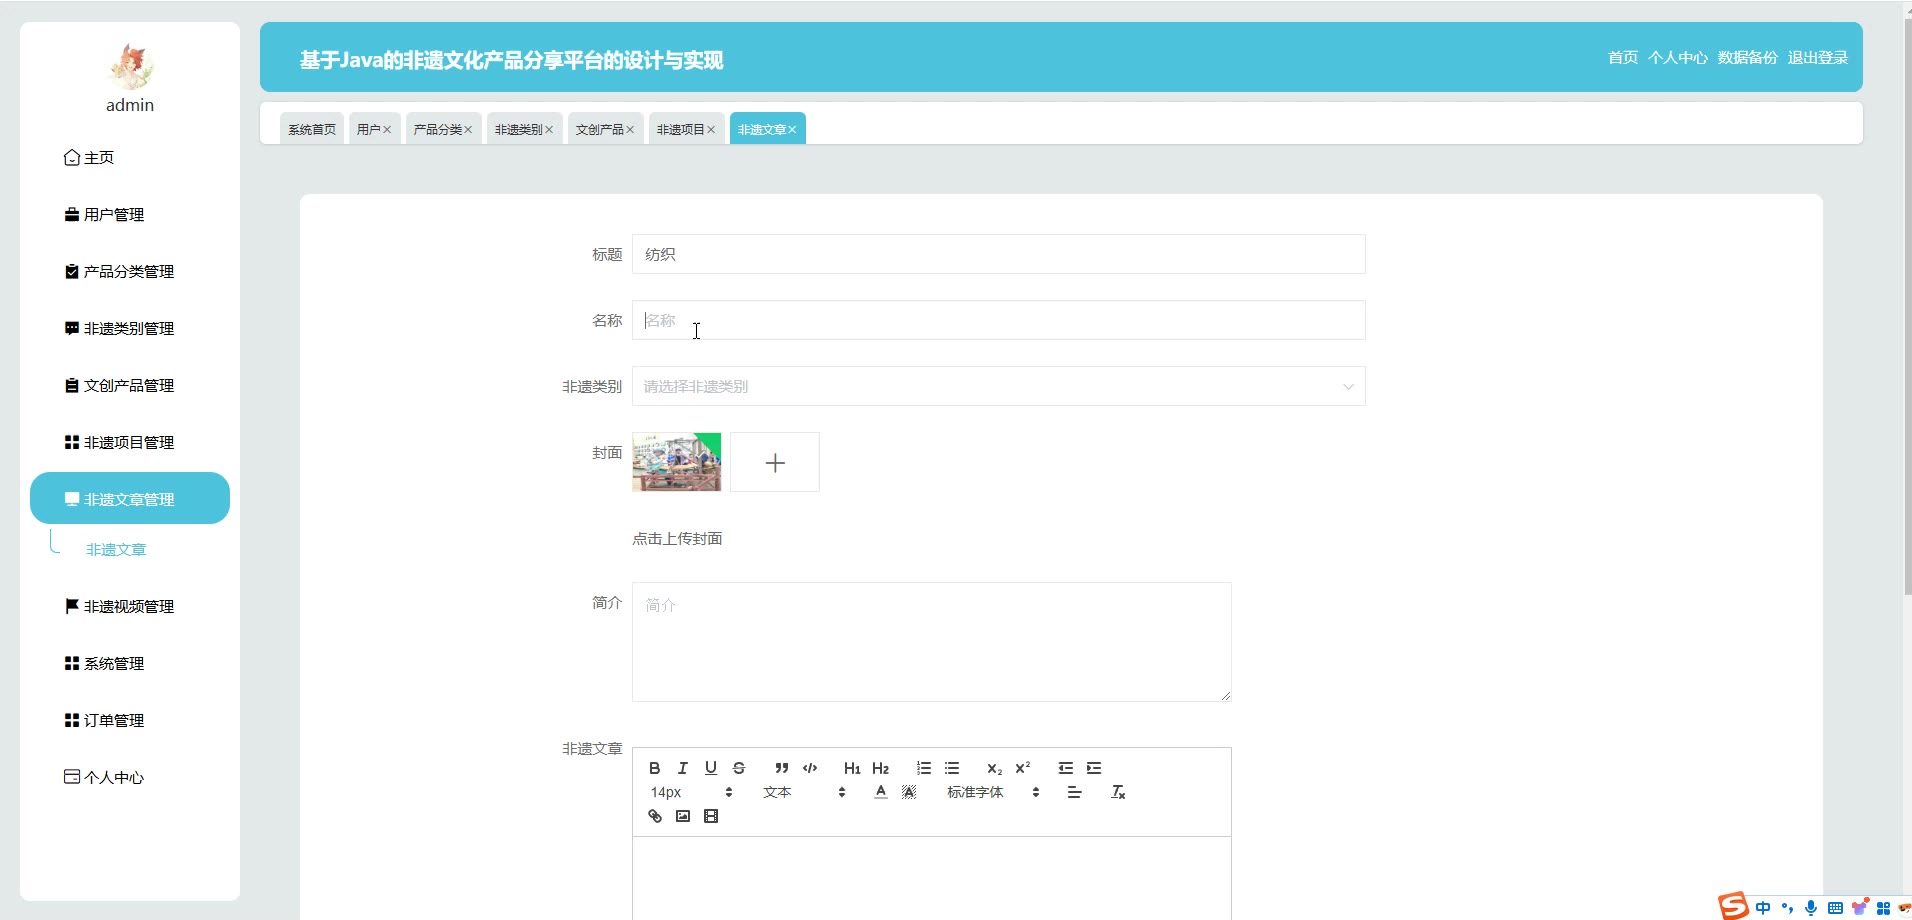Toggle bold formatting in the editor
Screen dimensions: 1912x920
(654, 768)
